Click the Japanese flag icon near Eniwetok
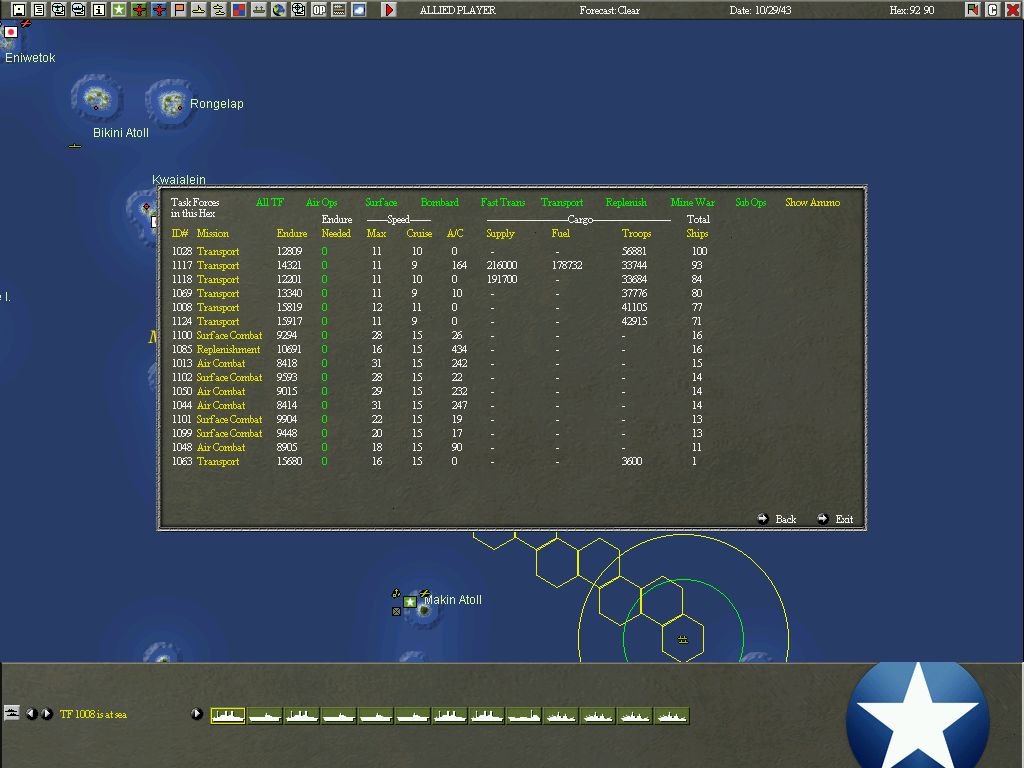1024x768 pixels. pos(11,31)
